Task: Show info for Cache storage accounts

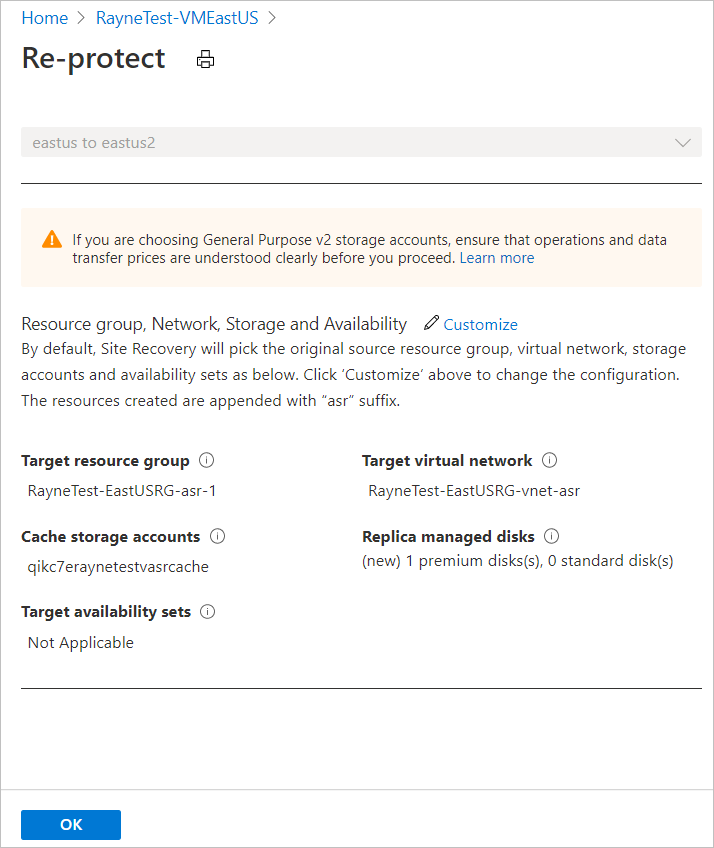Action: 218,537
